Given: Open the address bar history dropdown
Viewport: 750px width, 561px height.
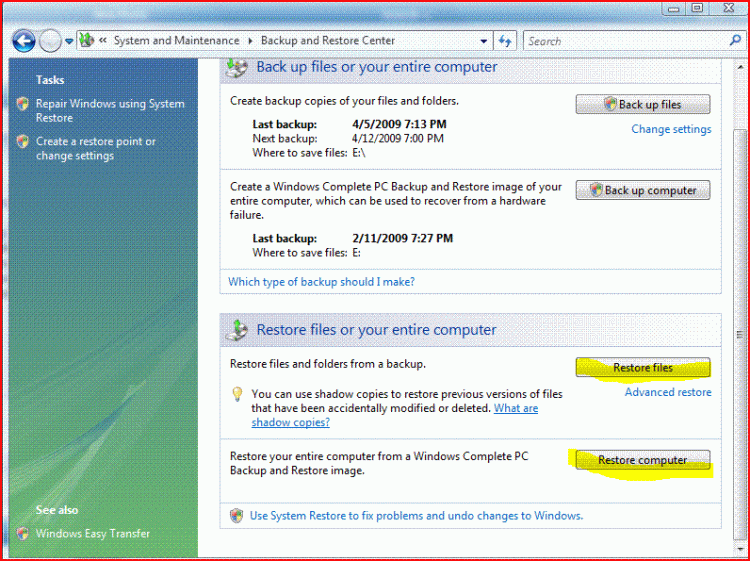Looking at the screenshot, I should coord(484,42).
